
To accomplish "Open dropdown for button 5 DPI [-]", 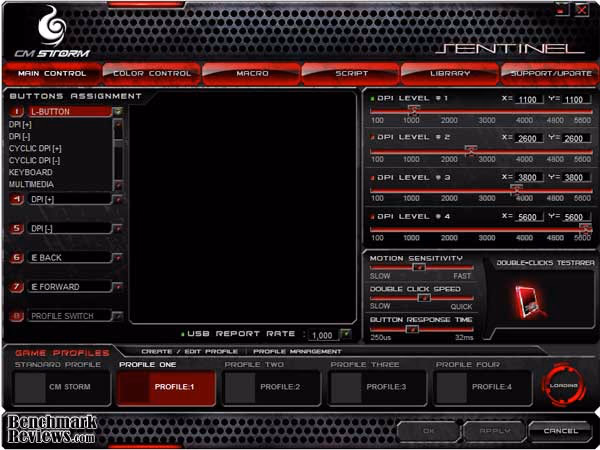I will pos(118,228).
